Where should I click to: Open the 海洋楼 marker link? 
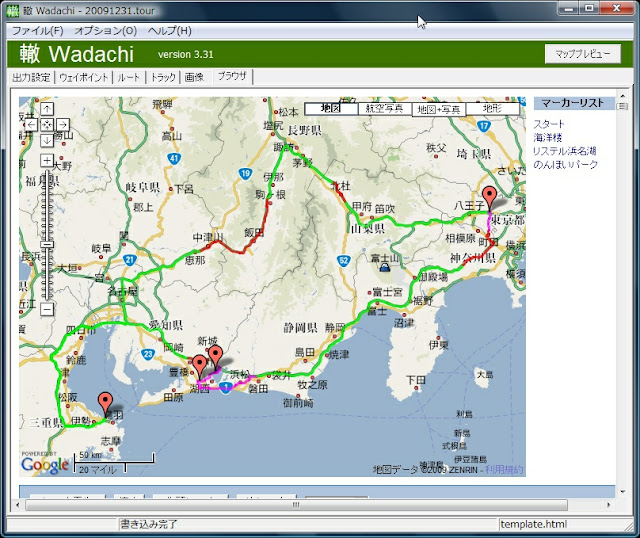coord(548,138)
